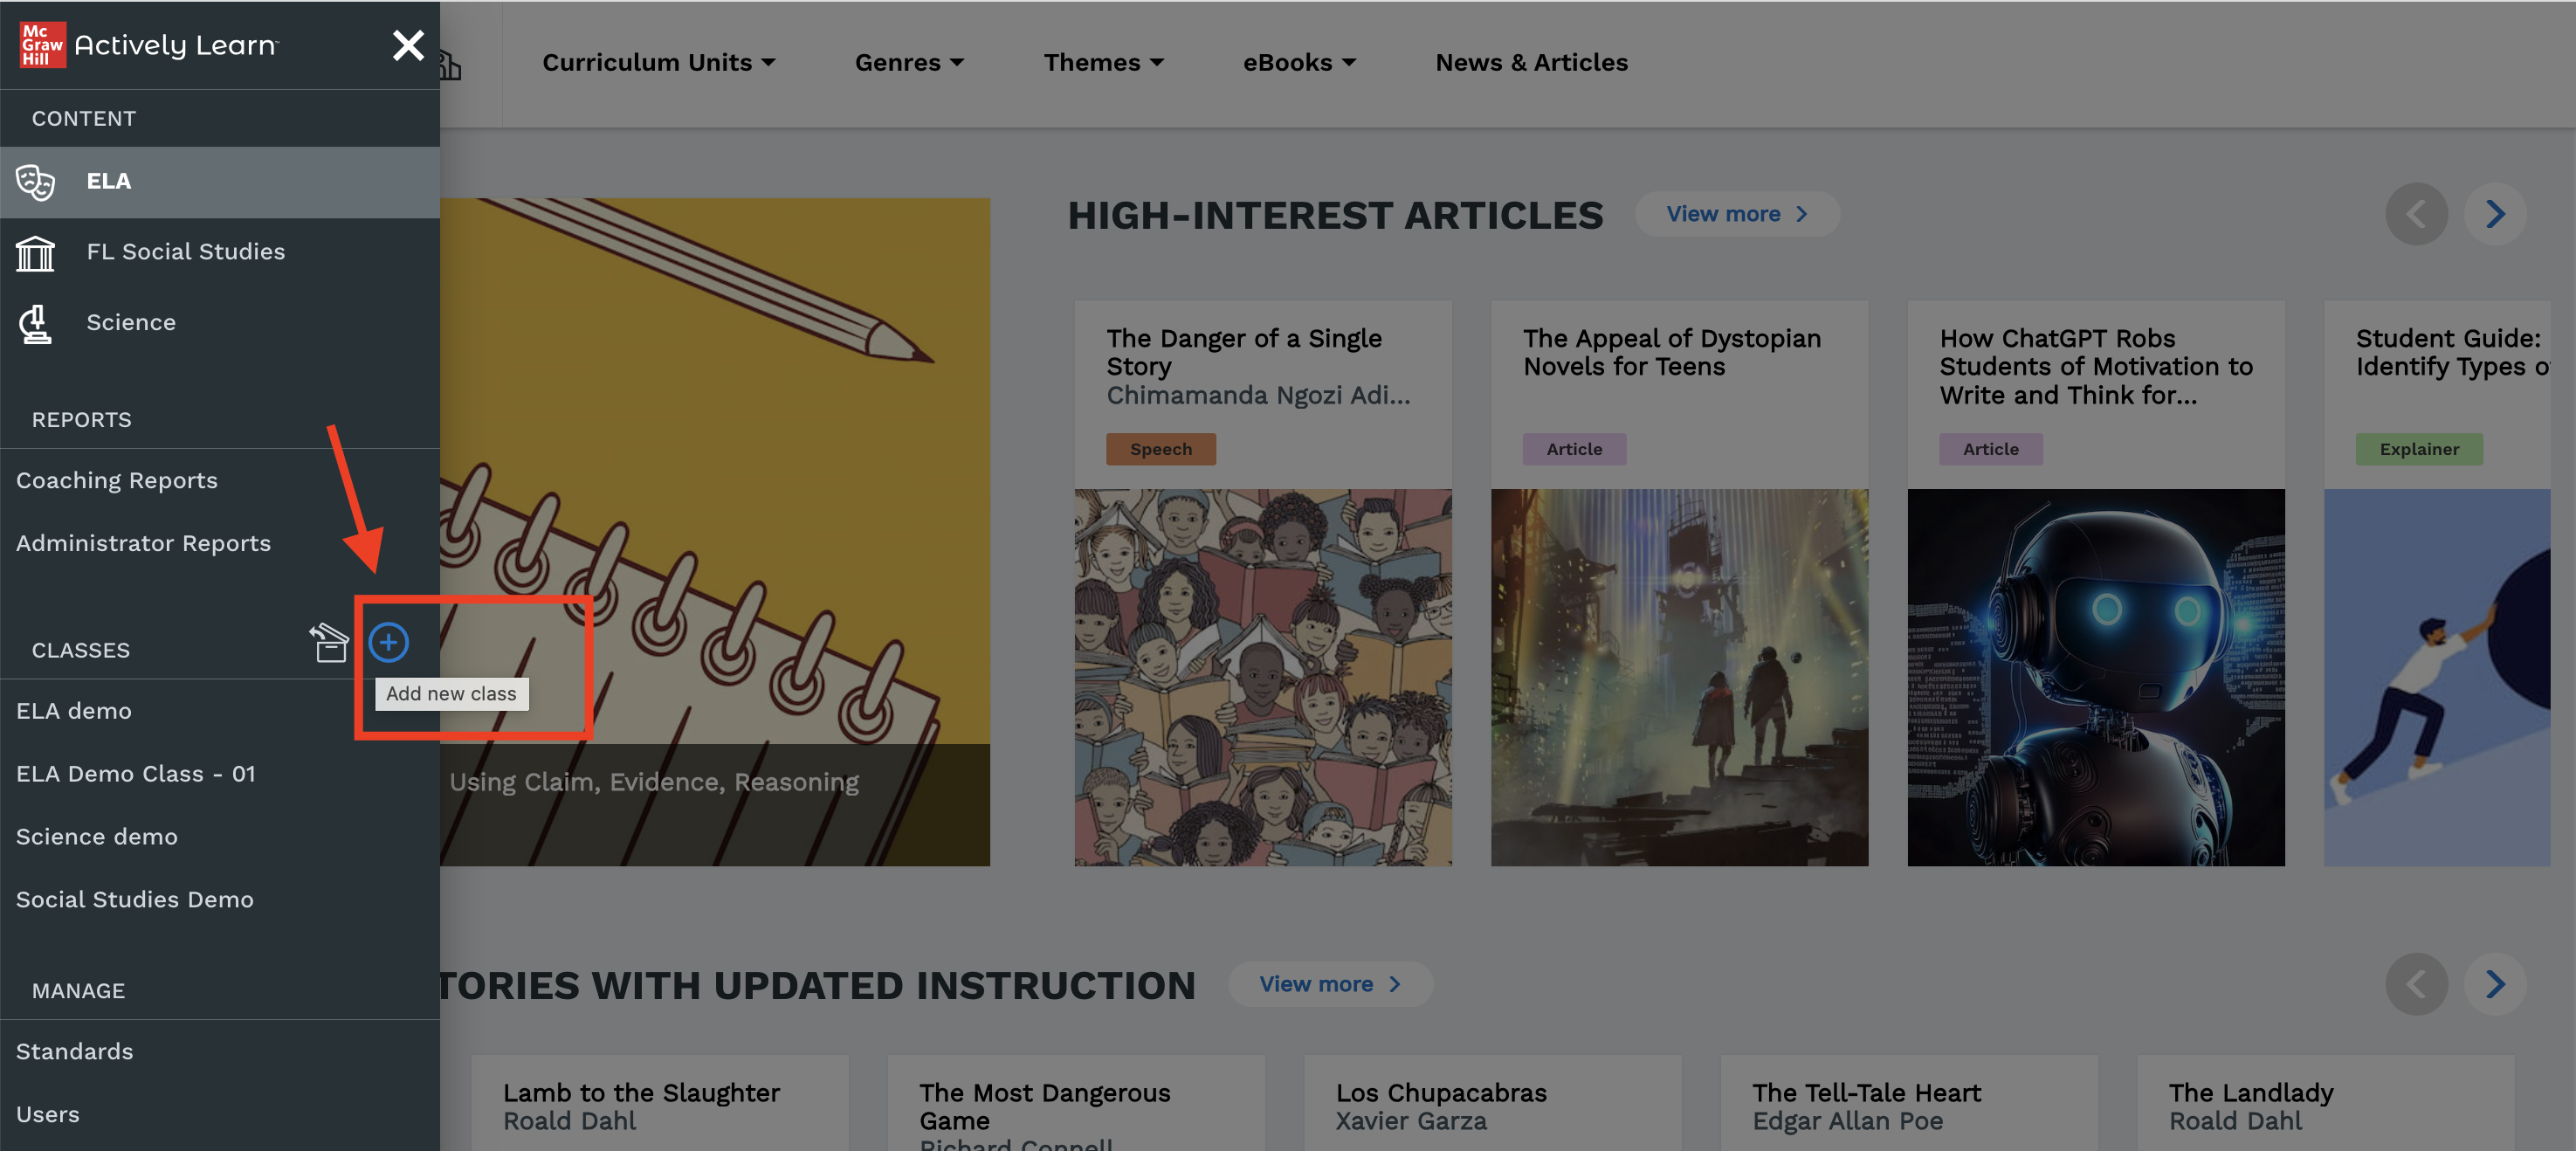2576x1151 pixels.
Task: Open ELA Demo Class - 01
Action: coord(136,774)
